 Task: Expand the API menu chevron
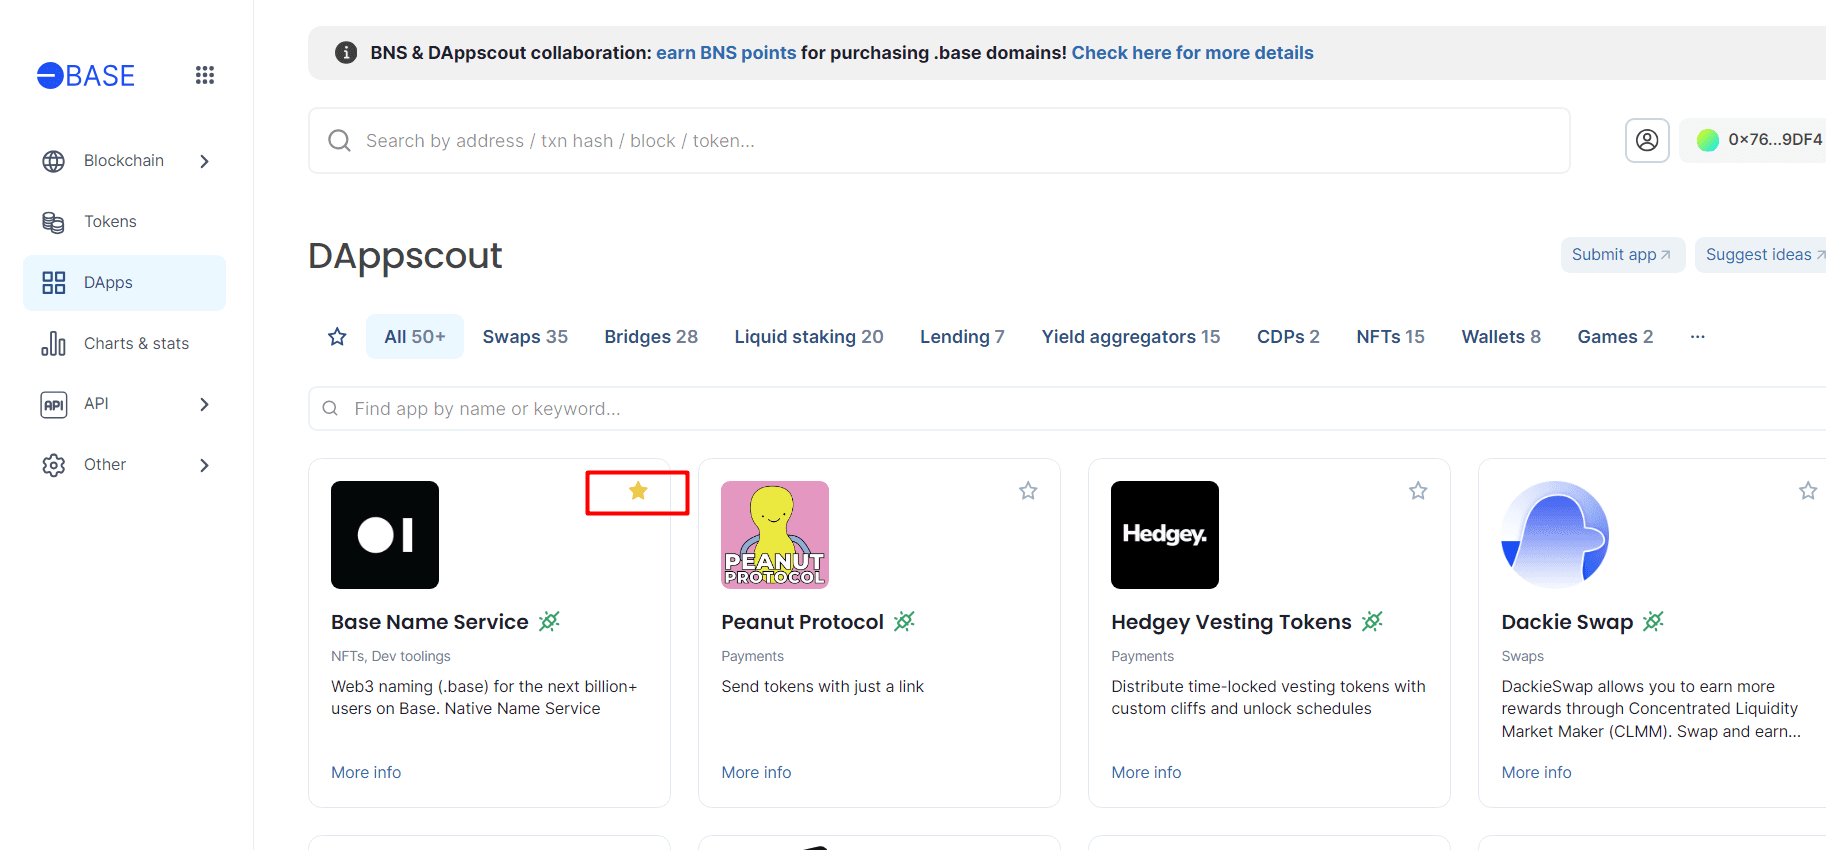pyautogui.click(x=204, y=404)
